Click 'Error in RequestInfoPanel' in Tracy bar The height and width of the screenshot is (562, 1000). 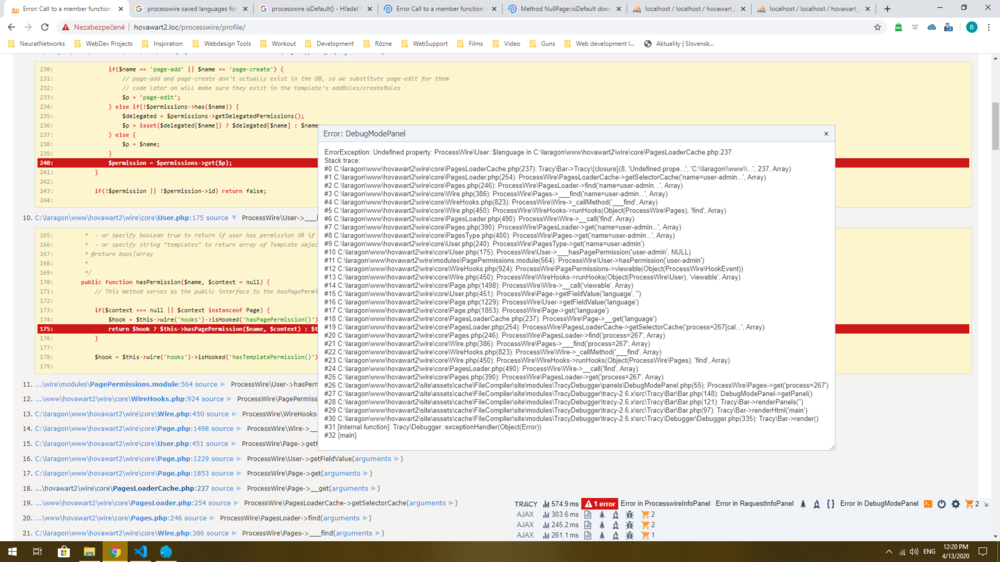tap(755, 504)
